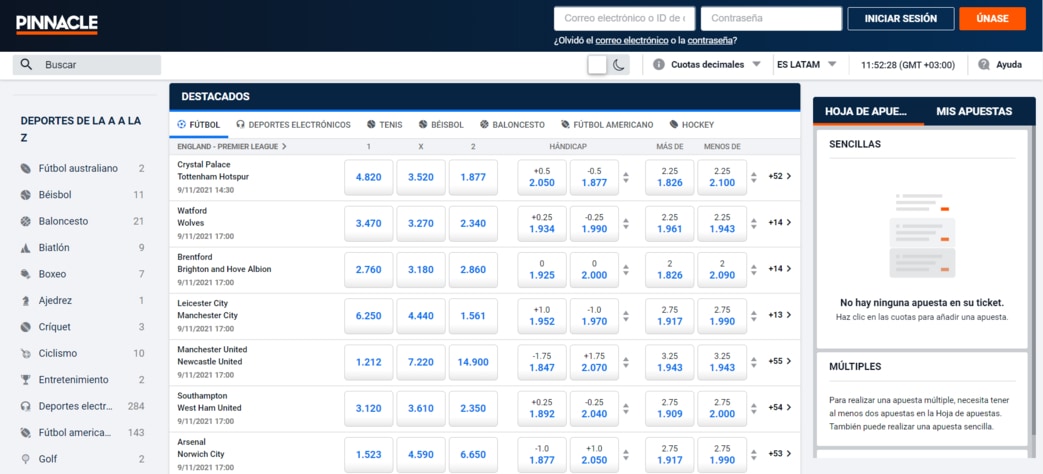Open Brentford vs Brighton and Hove Albion match
Screen dimensions: 1043x474
[224, 263]
